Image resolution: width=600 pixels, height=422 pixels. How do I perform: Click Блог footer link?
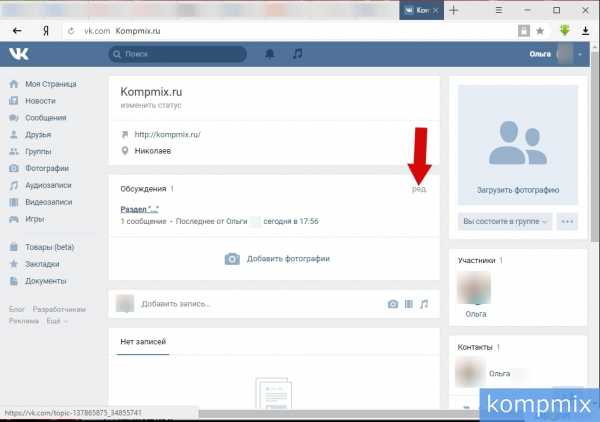click(x=16, y=309)
